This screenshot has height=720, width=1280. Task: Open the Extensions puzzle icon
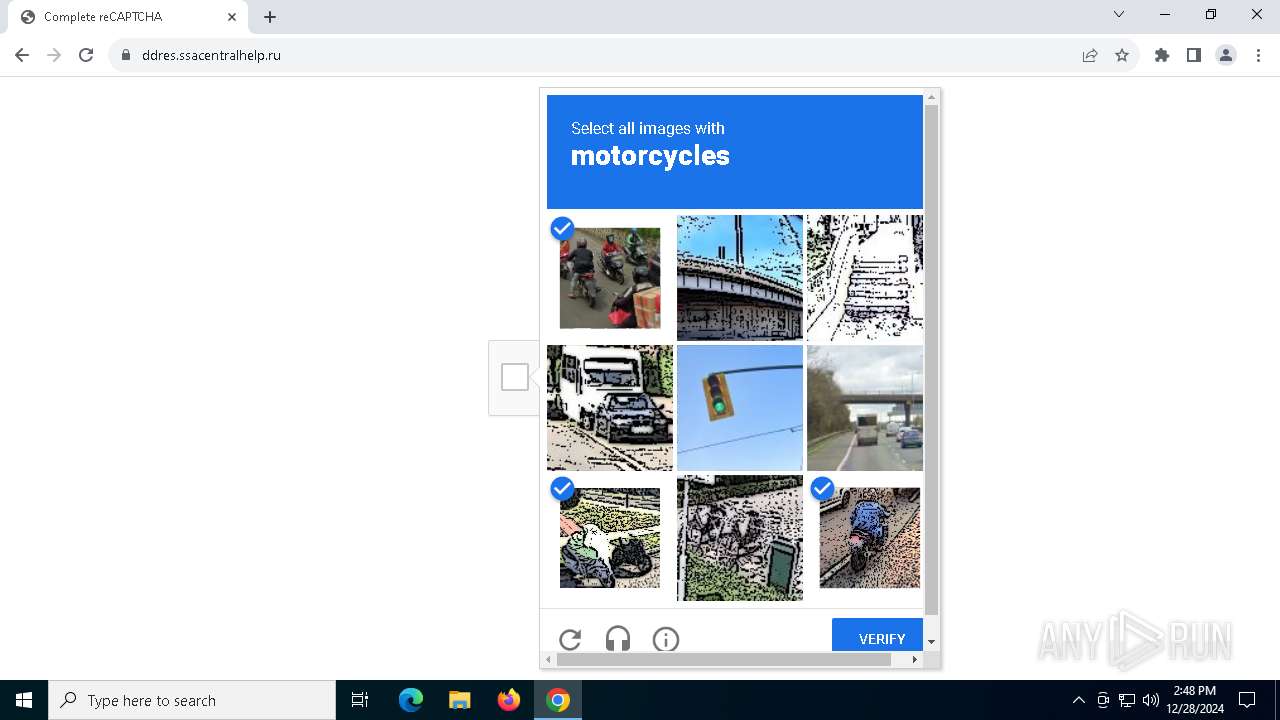click(1162, 55)
